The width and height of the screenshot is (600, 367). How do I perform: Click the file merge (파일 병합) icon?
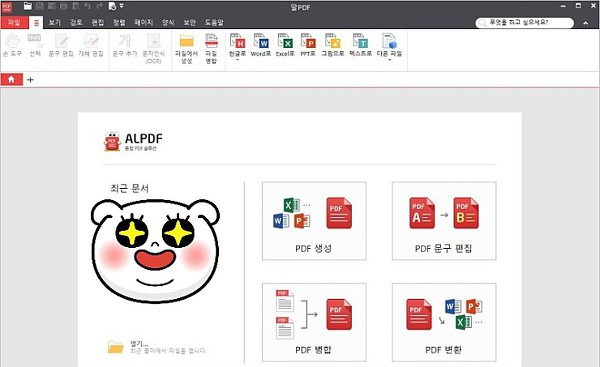211,48
